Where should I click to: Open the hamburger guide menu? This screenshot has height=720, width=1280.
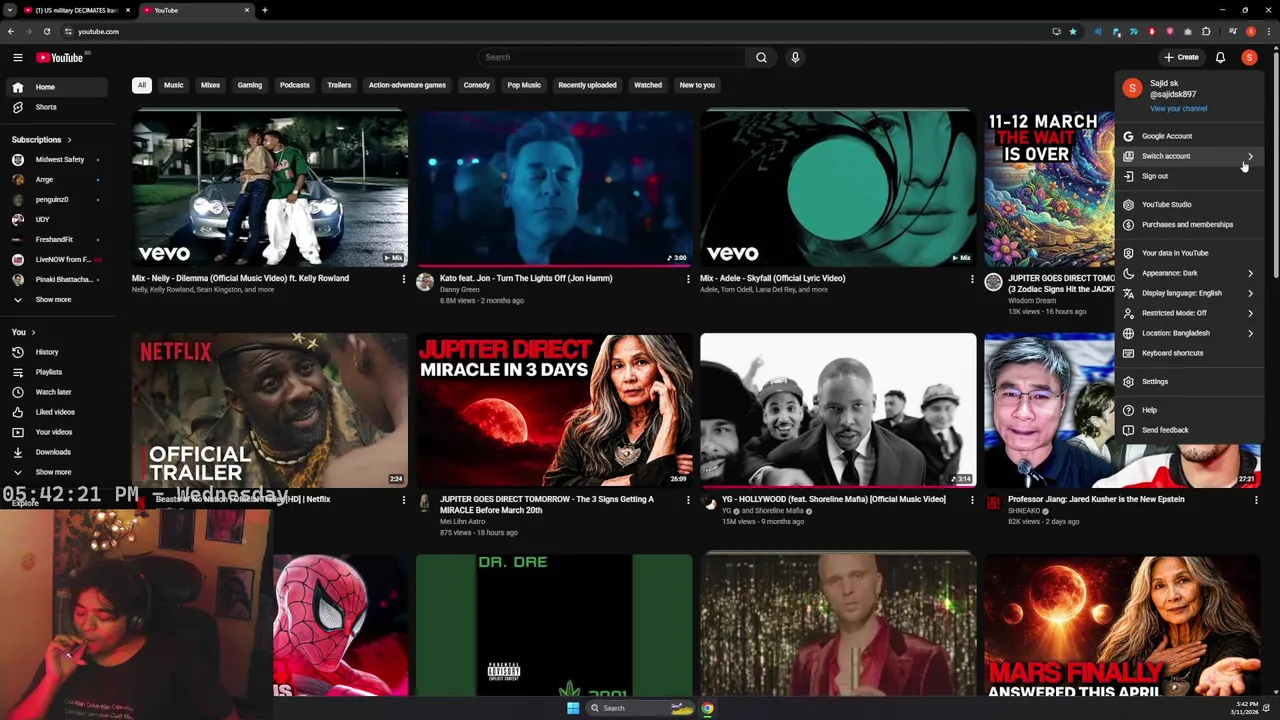[x=17, y=57]
